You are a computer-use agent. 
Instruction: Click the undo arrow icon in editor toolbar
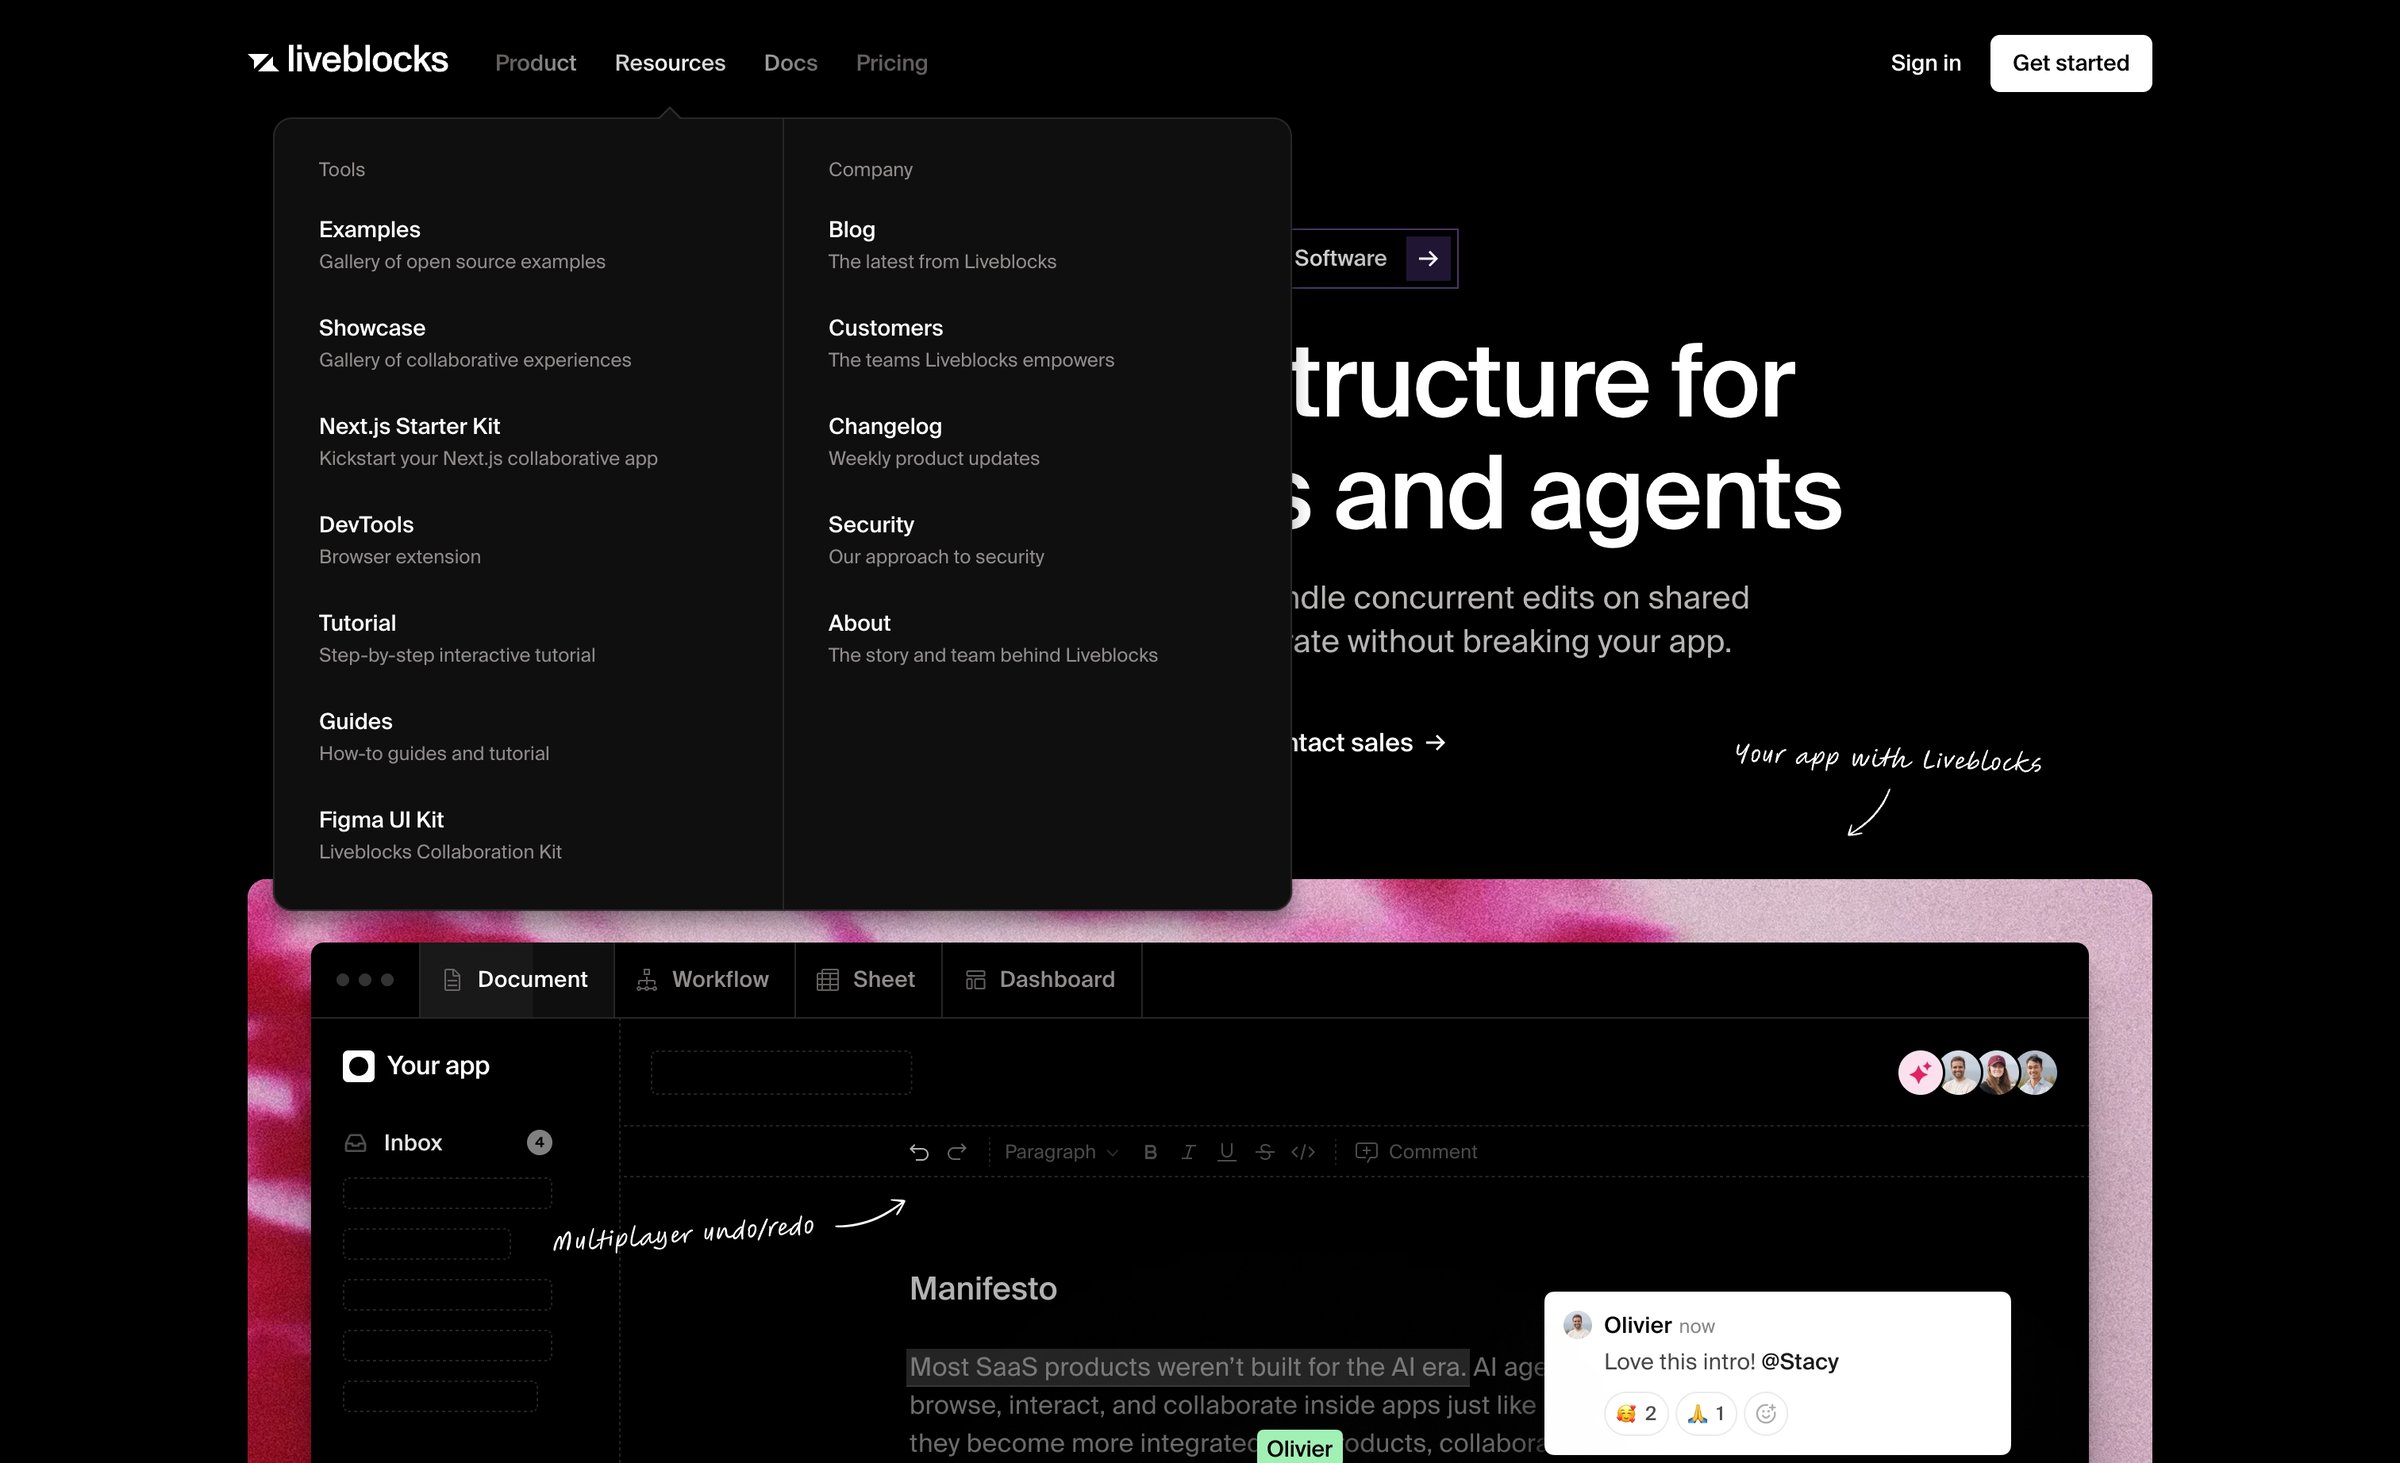[x=919, y=1152]
